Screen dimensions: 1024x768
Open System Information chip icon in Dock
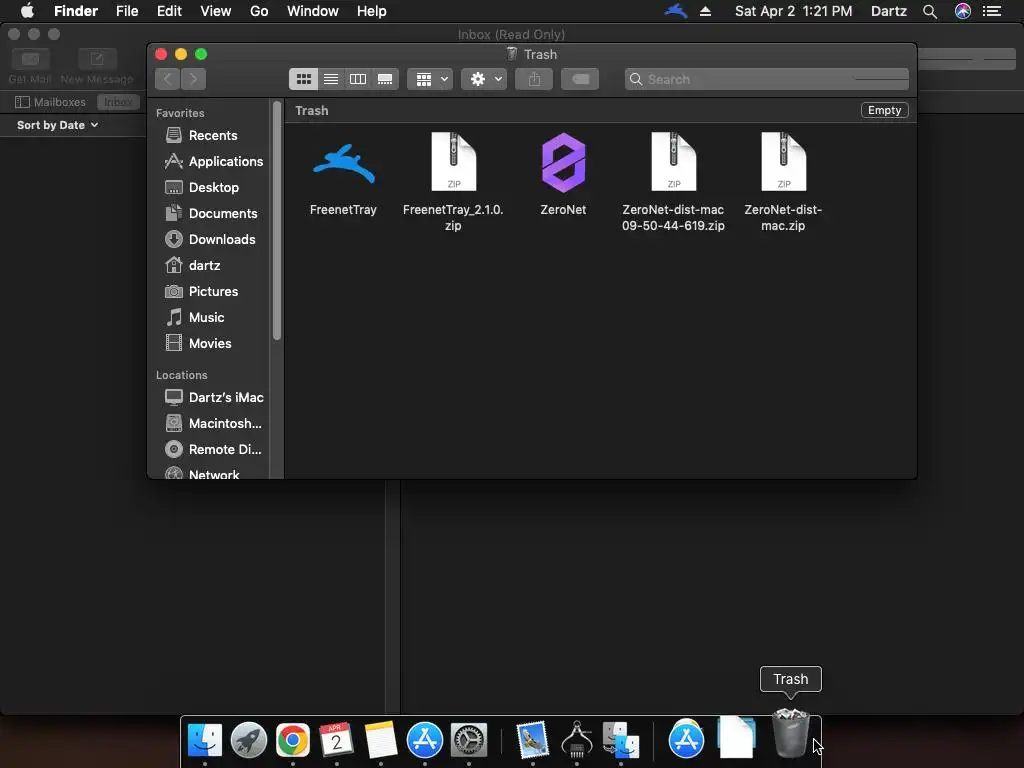pos(577,740)
